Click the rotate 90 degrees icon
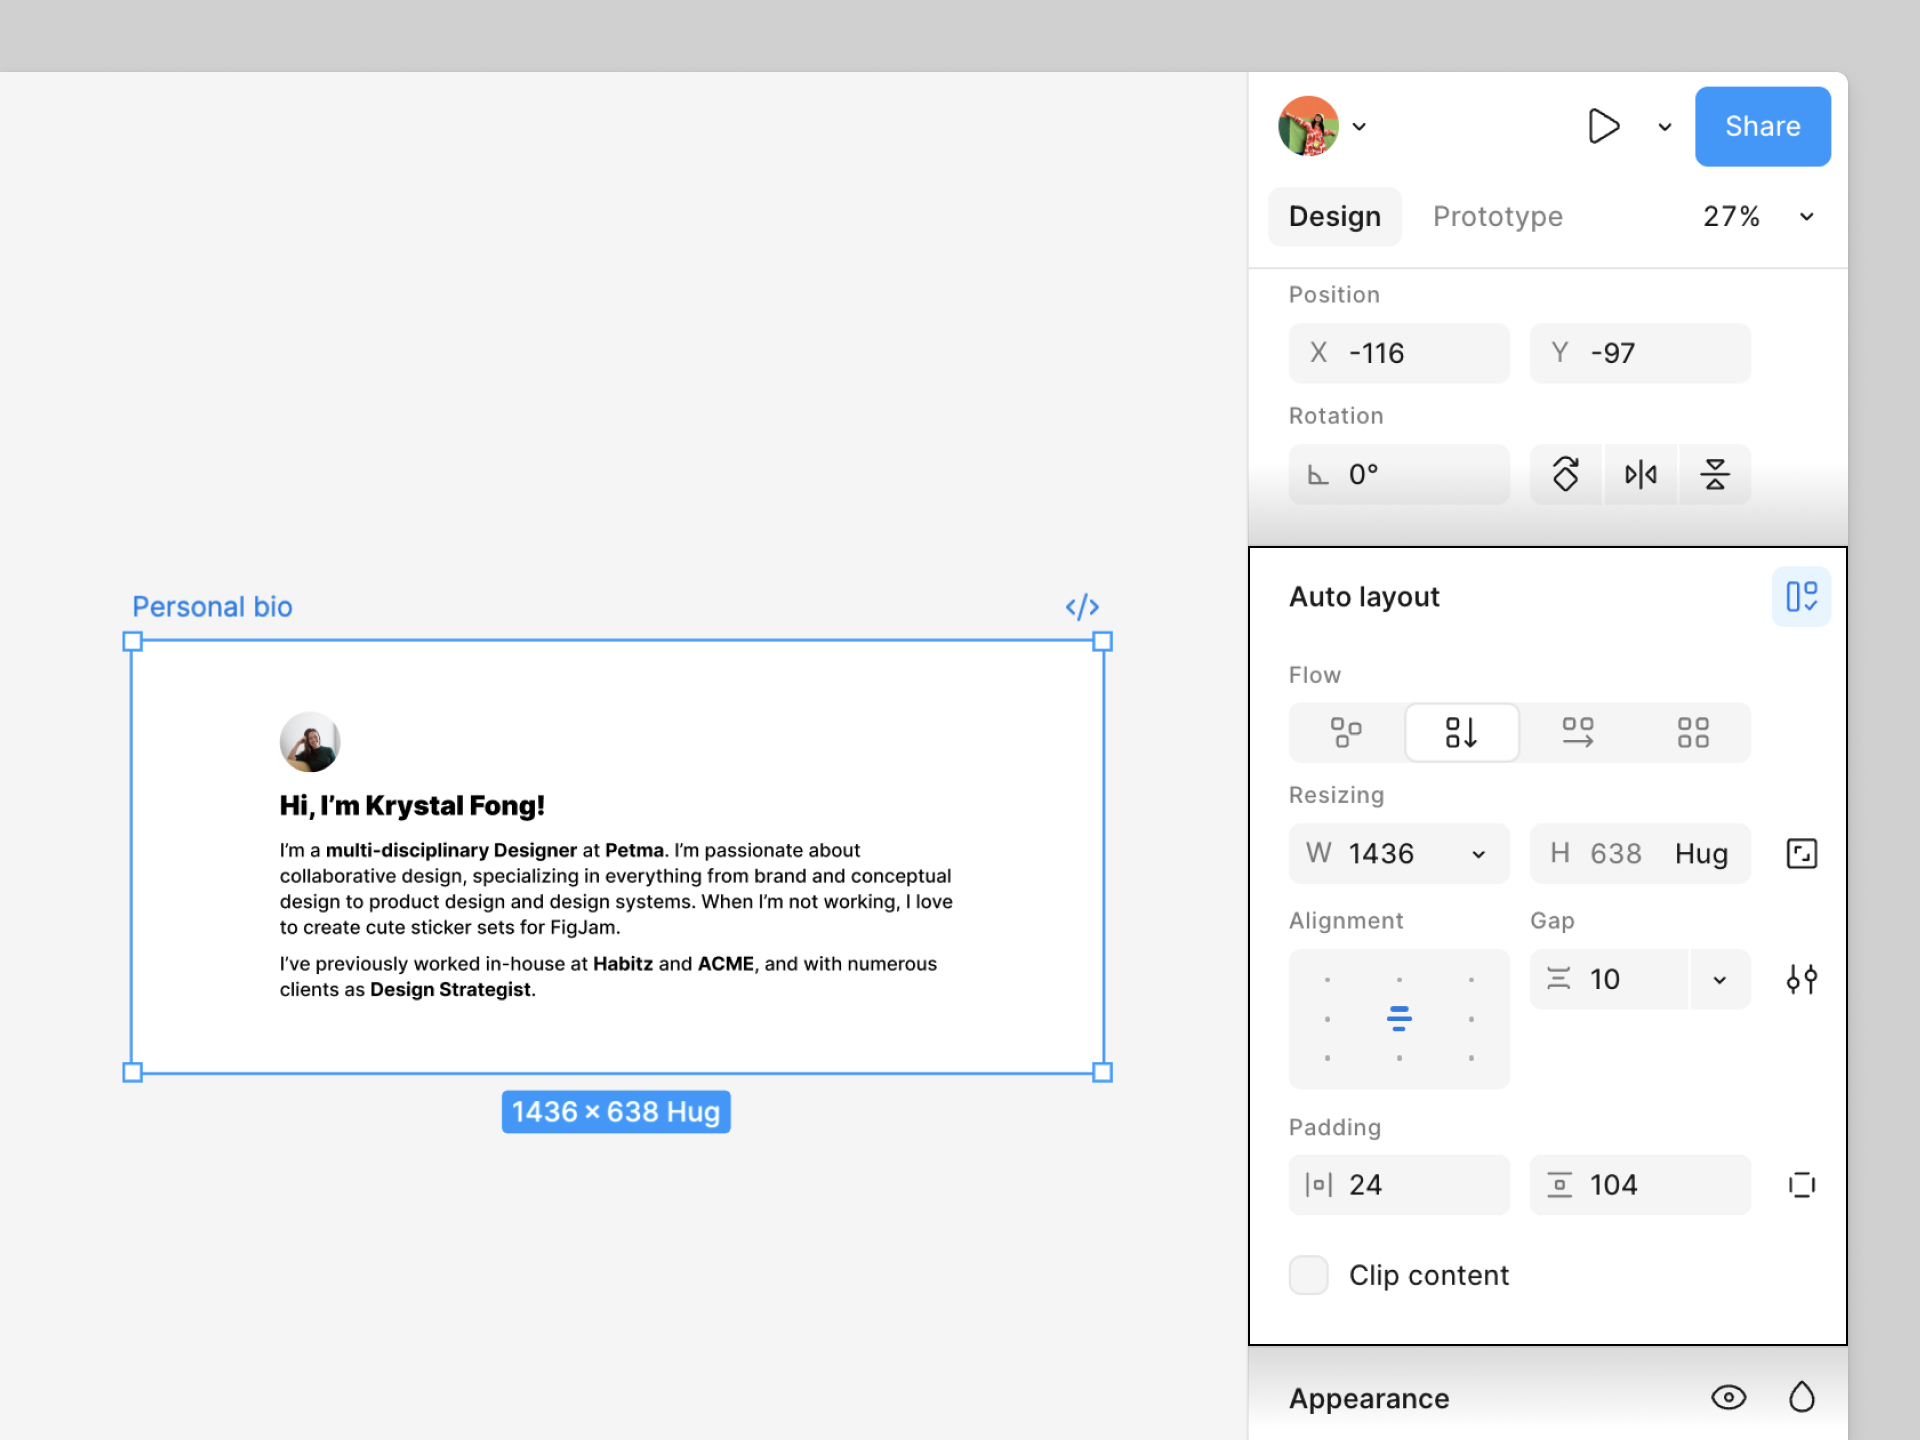 click(1566, 474)
